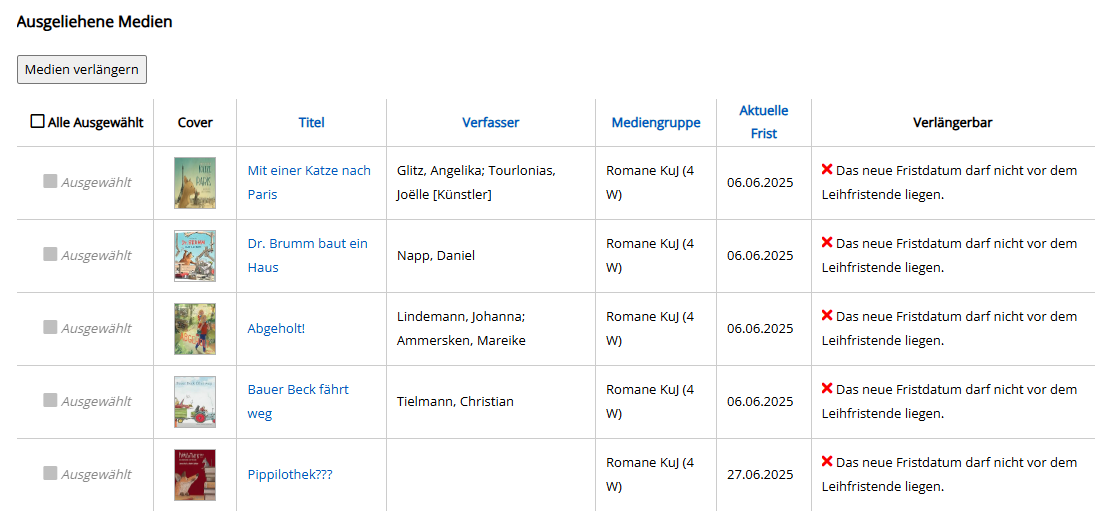Toggle checkbox in the 'Pippilothek???' row
Screen dimensions: 1099x518
pos(50,473)
